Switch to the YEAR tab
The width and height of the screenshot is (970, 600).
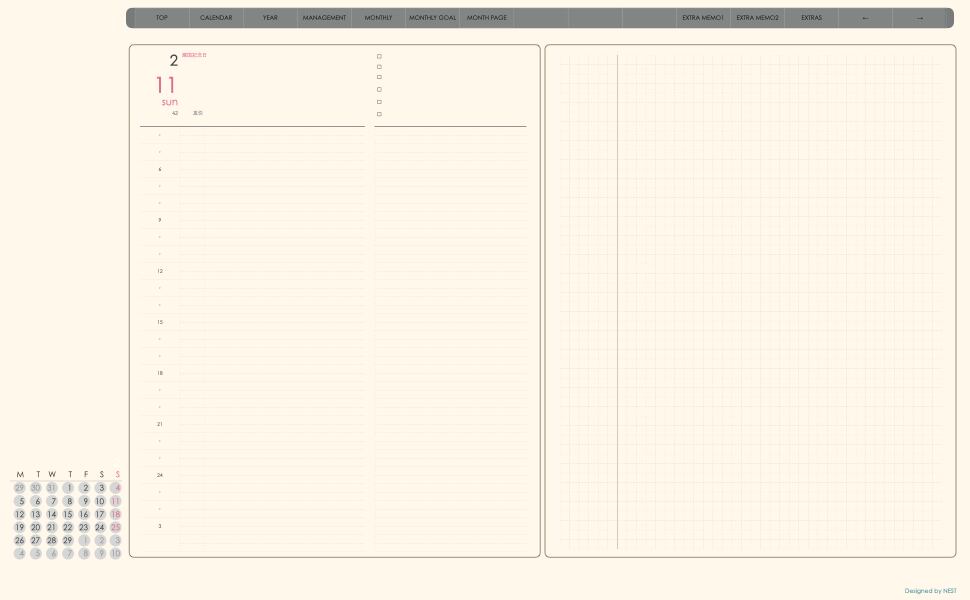pyautogui.click(x=270, y=18)
